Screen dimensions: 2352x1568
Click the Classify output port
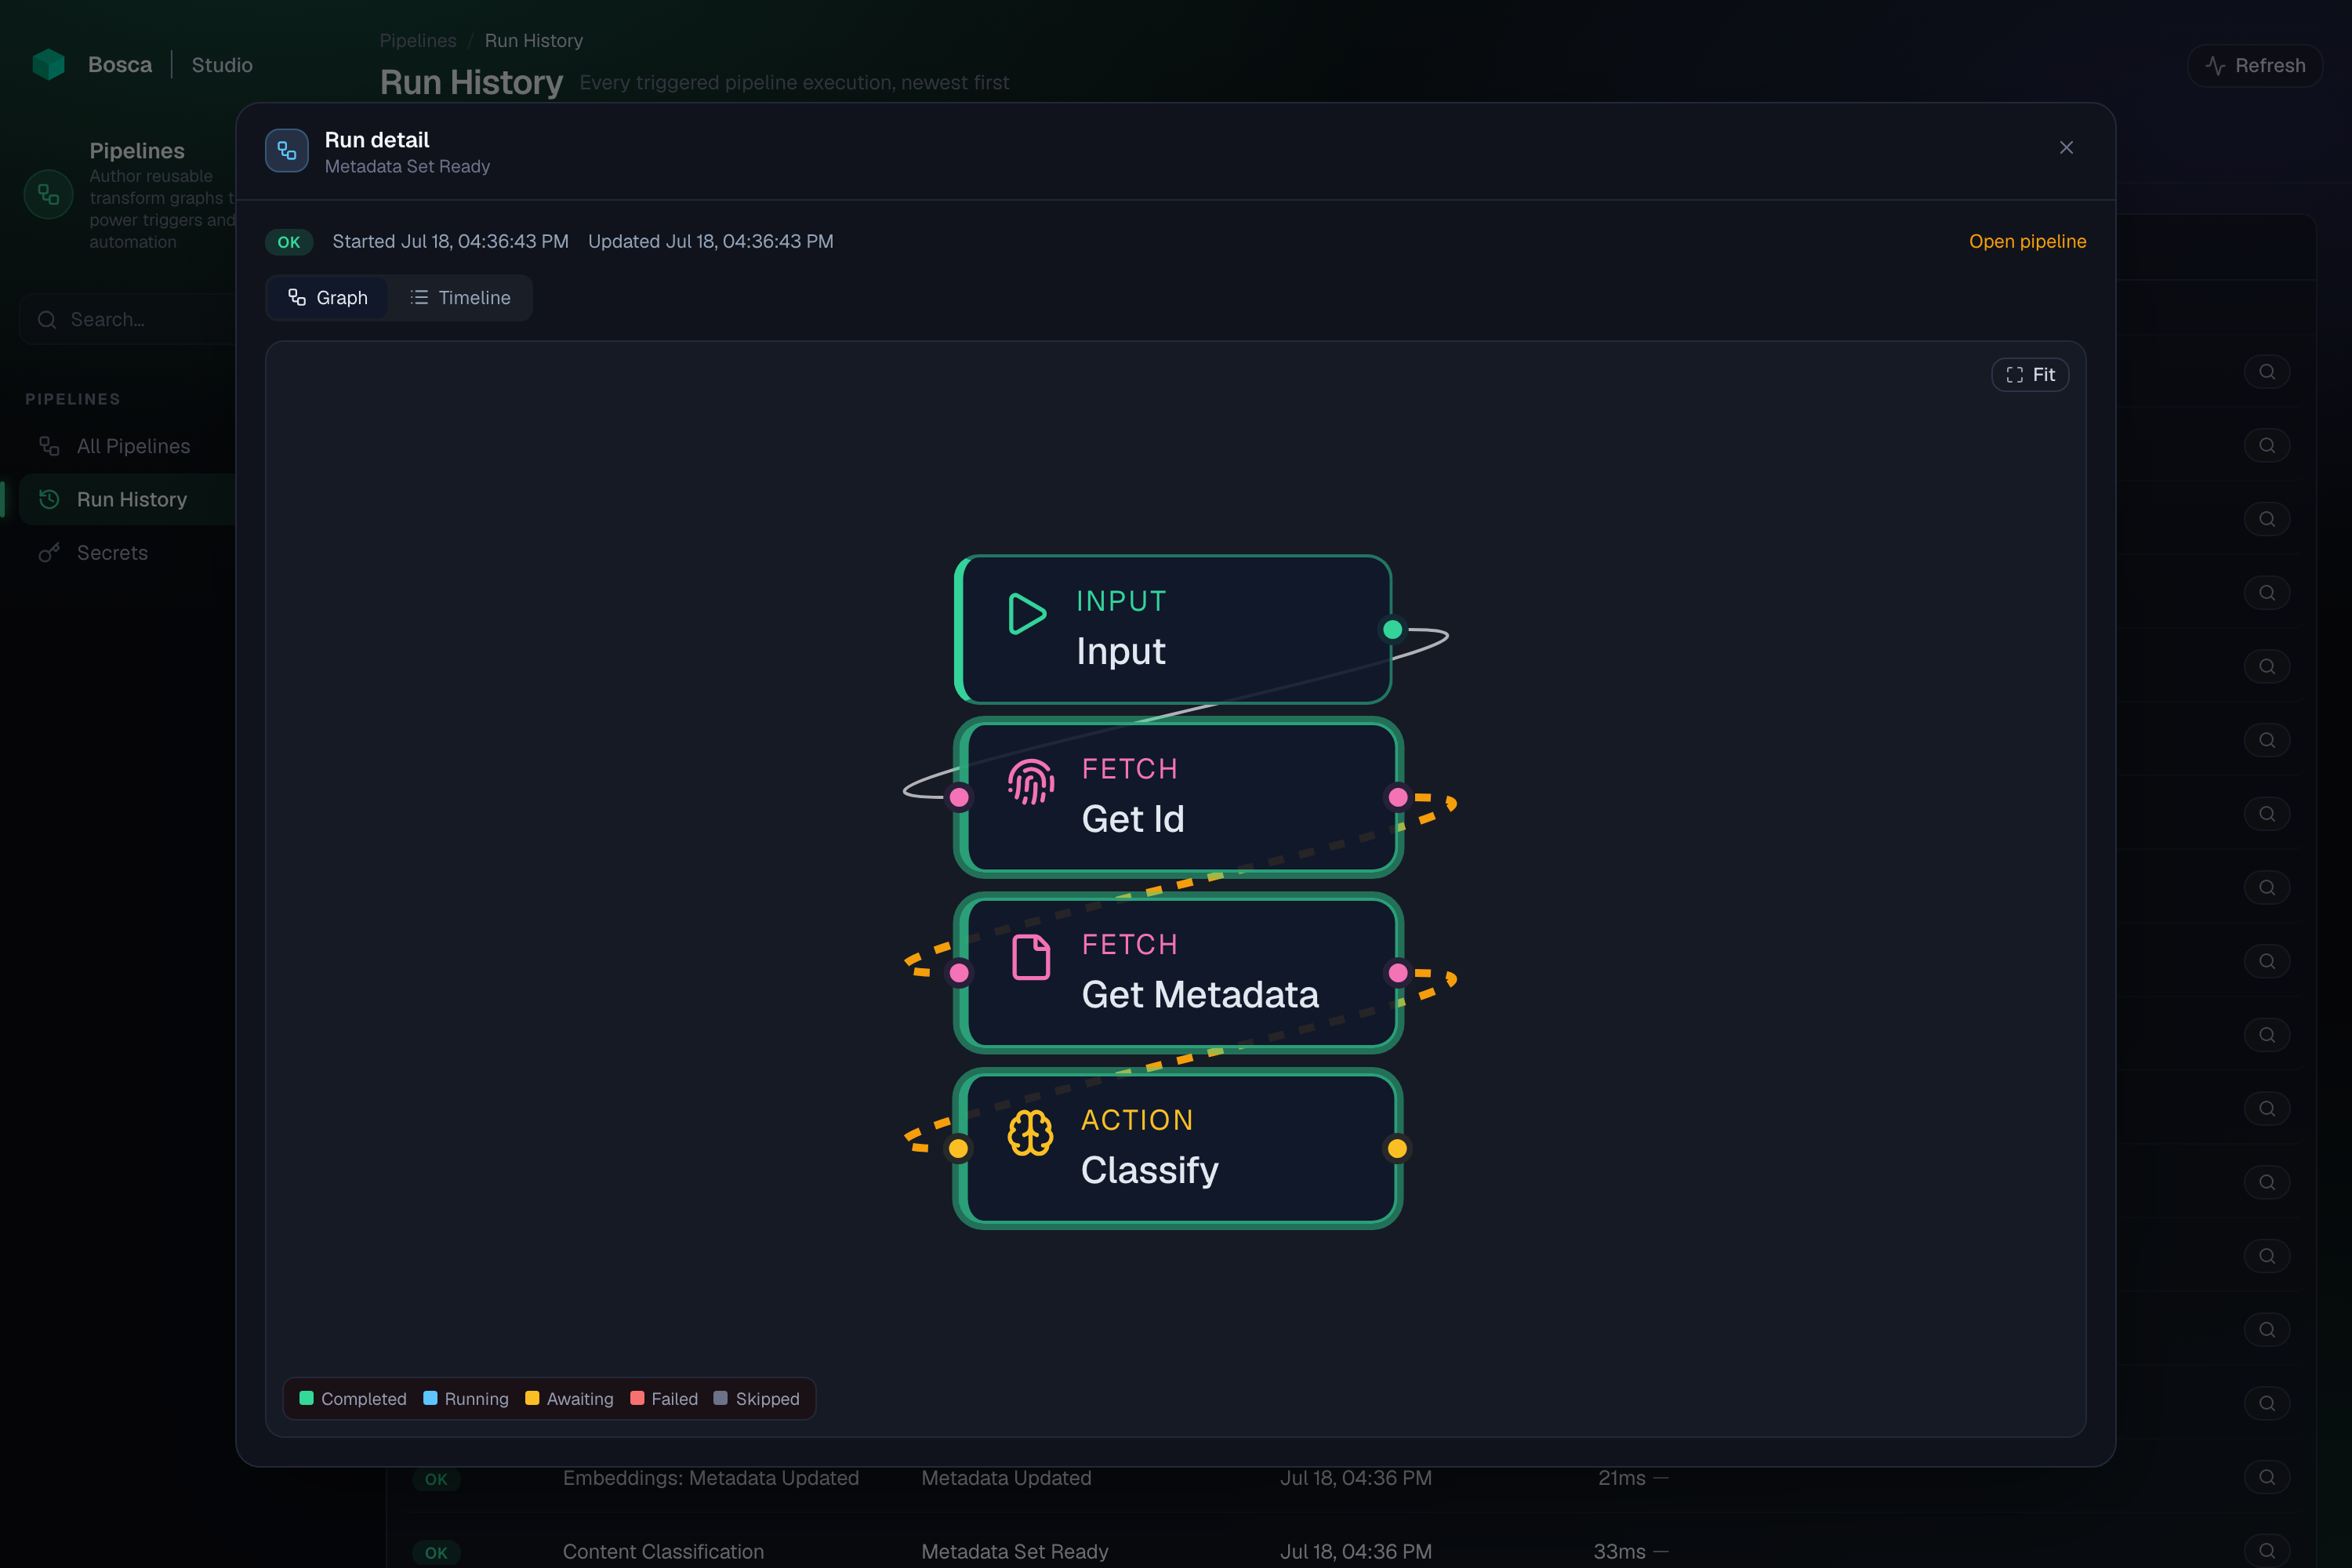1397,1148
